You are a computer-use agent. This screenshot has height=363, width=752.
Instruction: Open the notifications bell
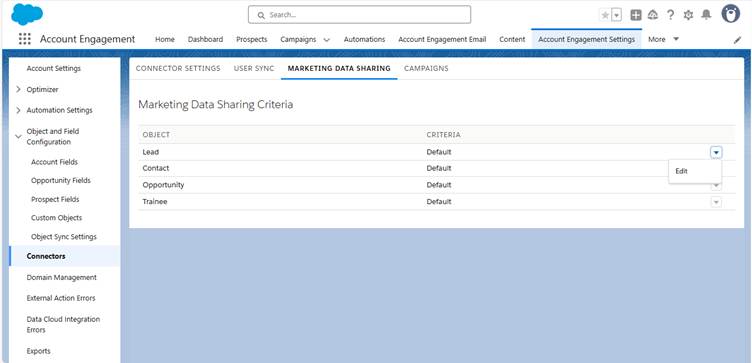click(x=706, y=15)
